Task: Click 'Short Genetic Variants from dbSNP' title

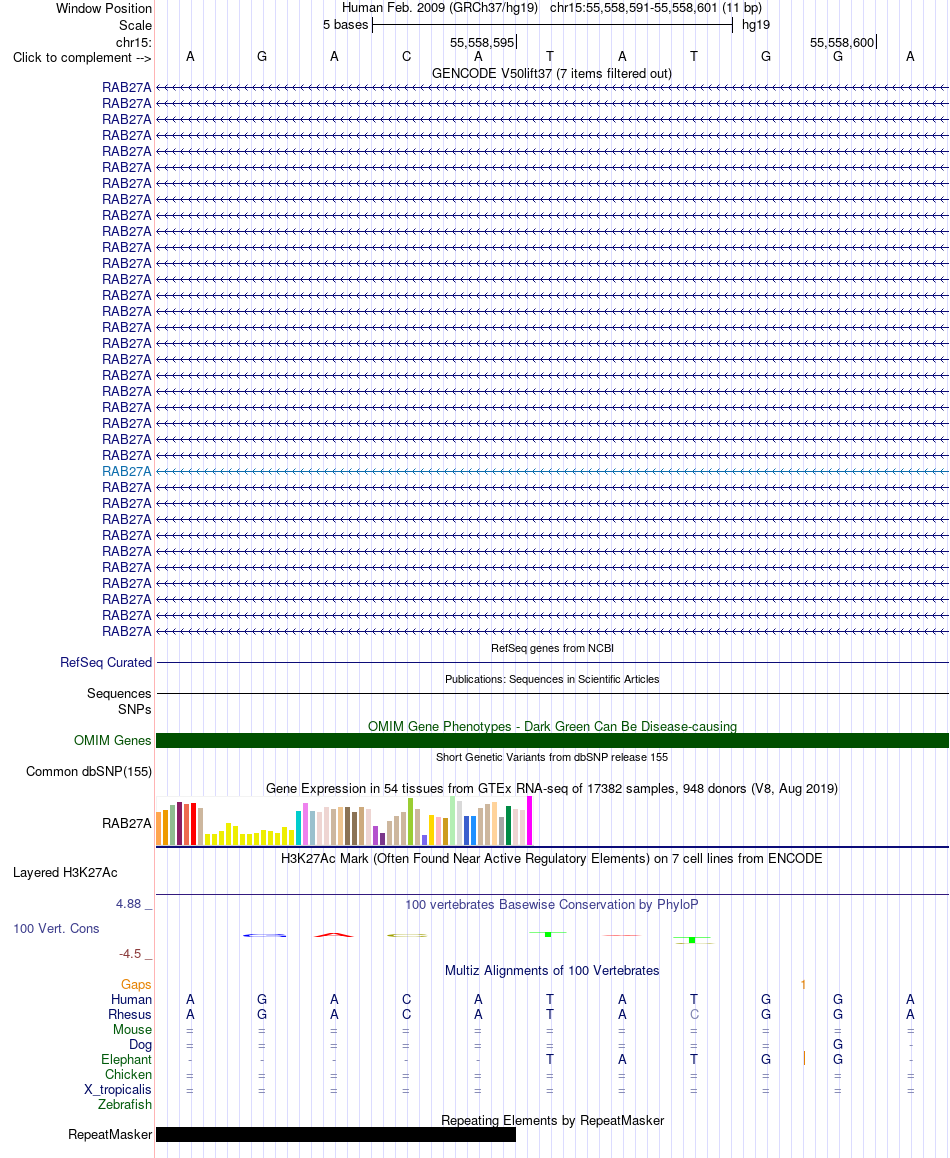Action: point(552,757)
